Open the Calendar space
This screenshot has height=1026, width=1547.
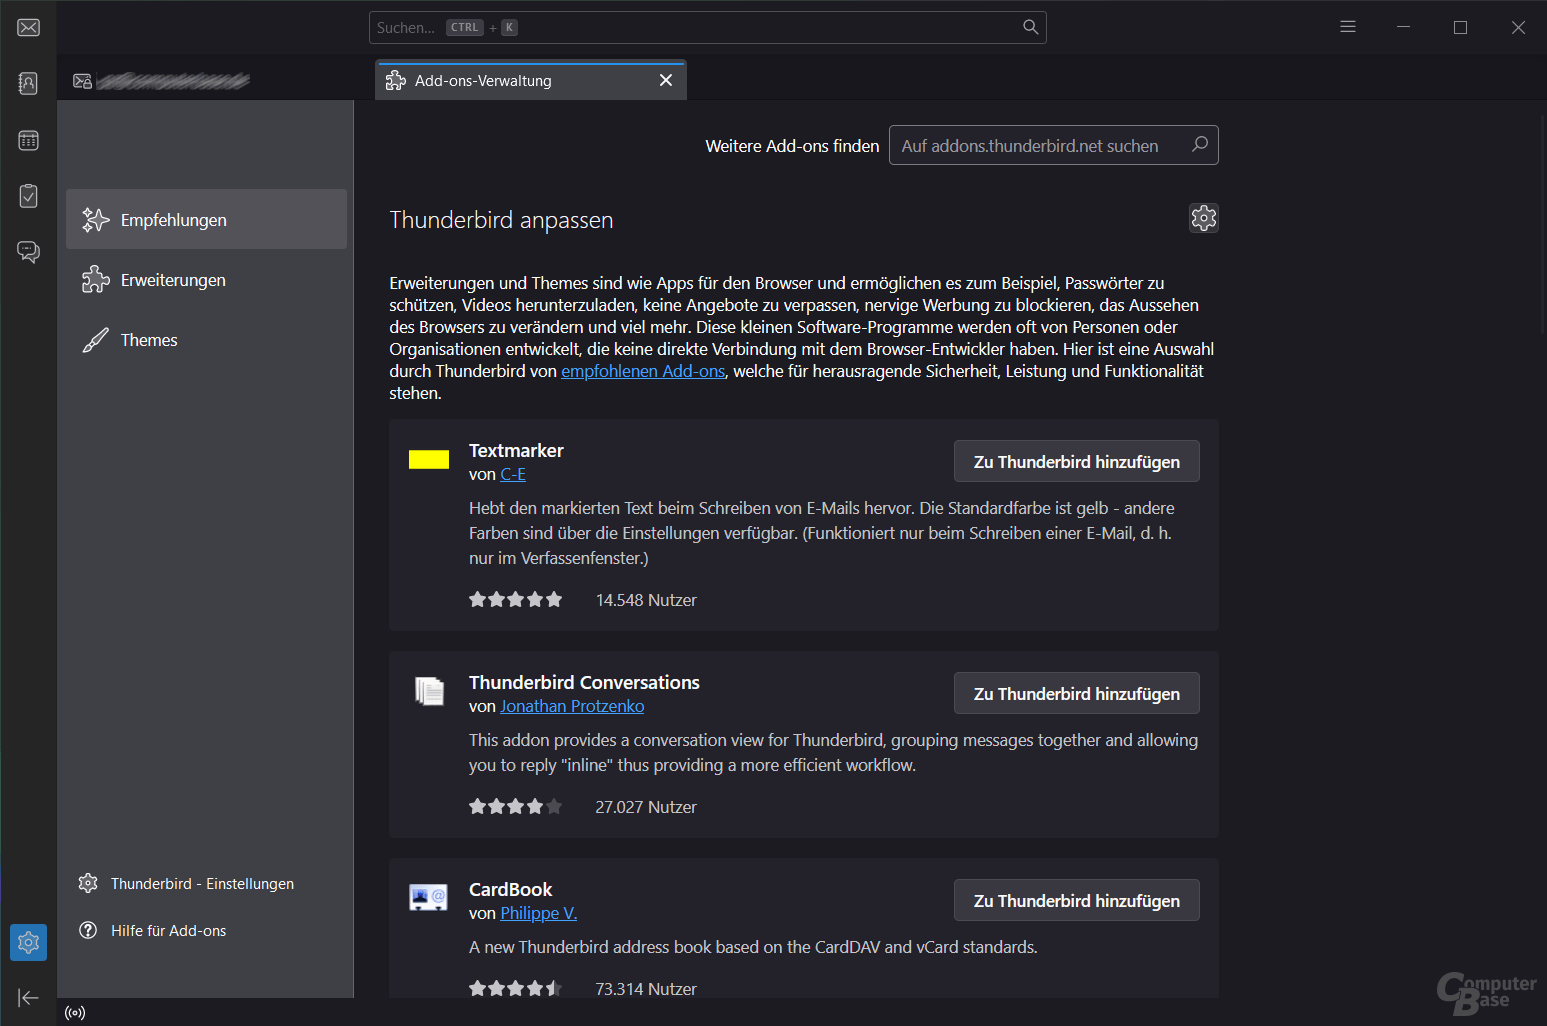point(28,140)
